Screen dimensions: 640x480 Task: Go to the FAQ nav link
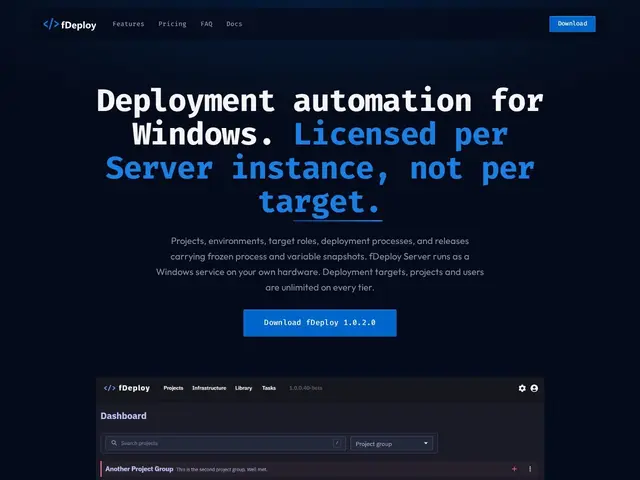pos(207,24)
